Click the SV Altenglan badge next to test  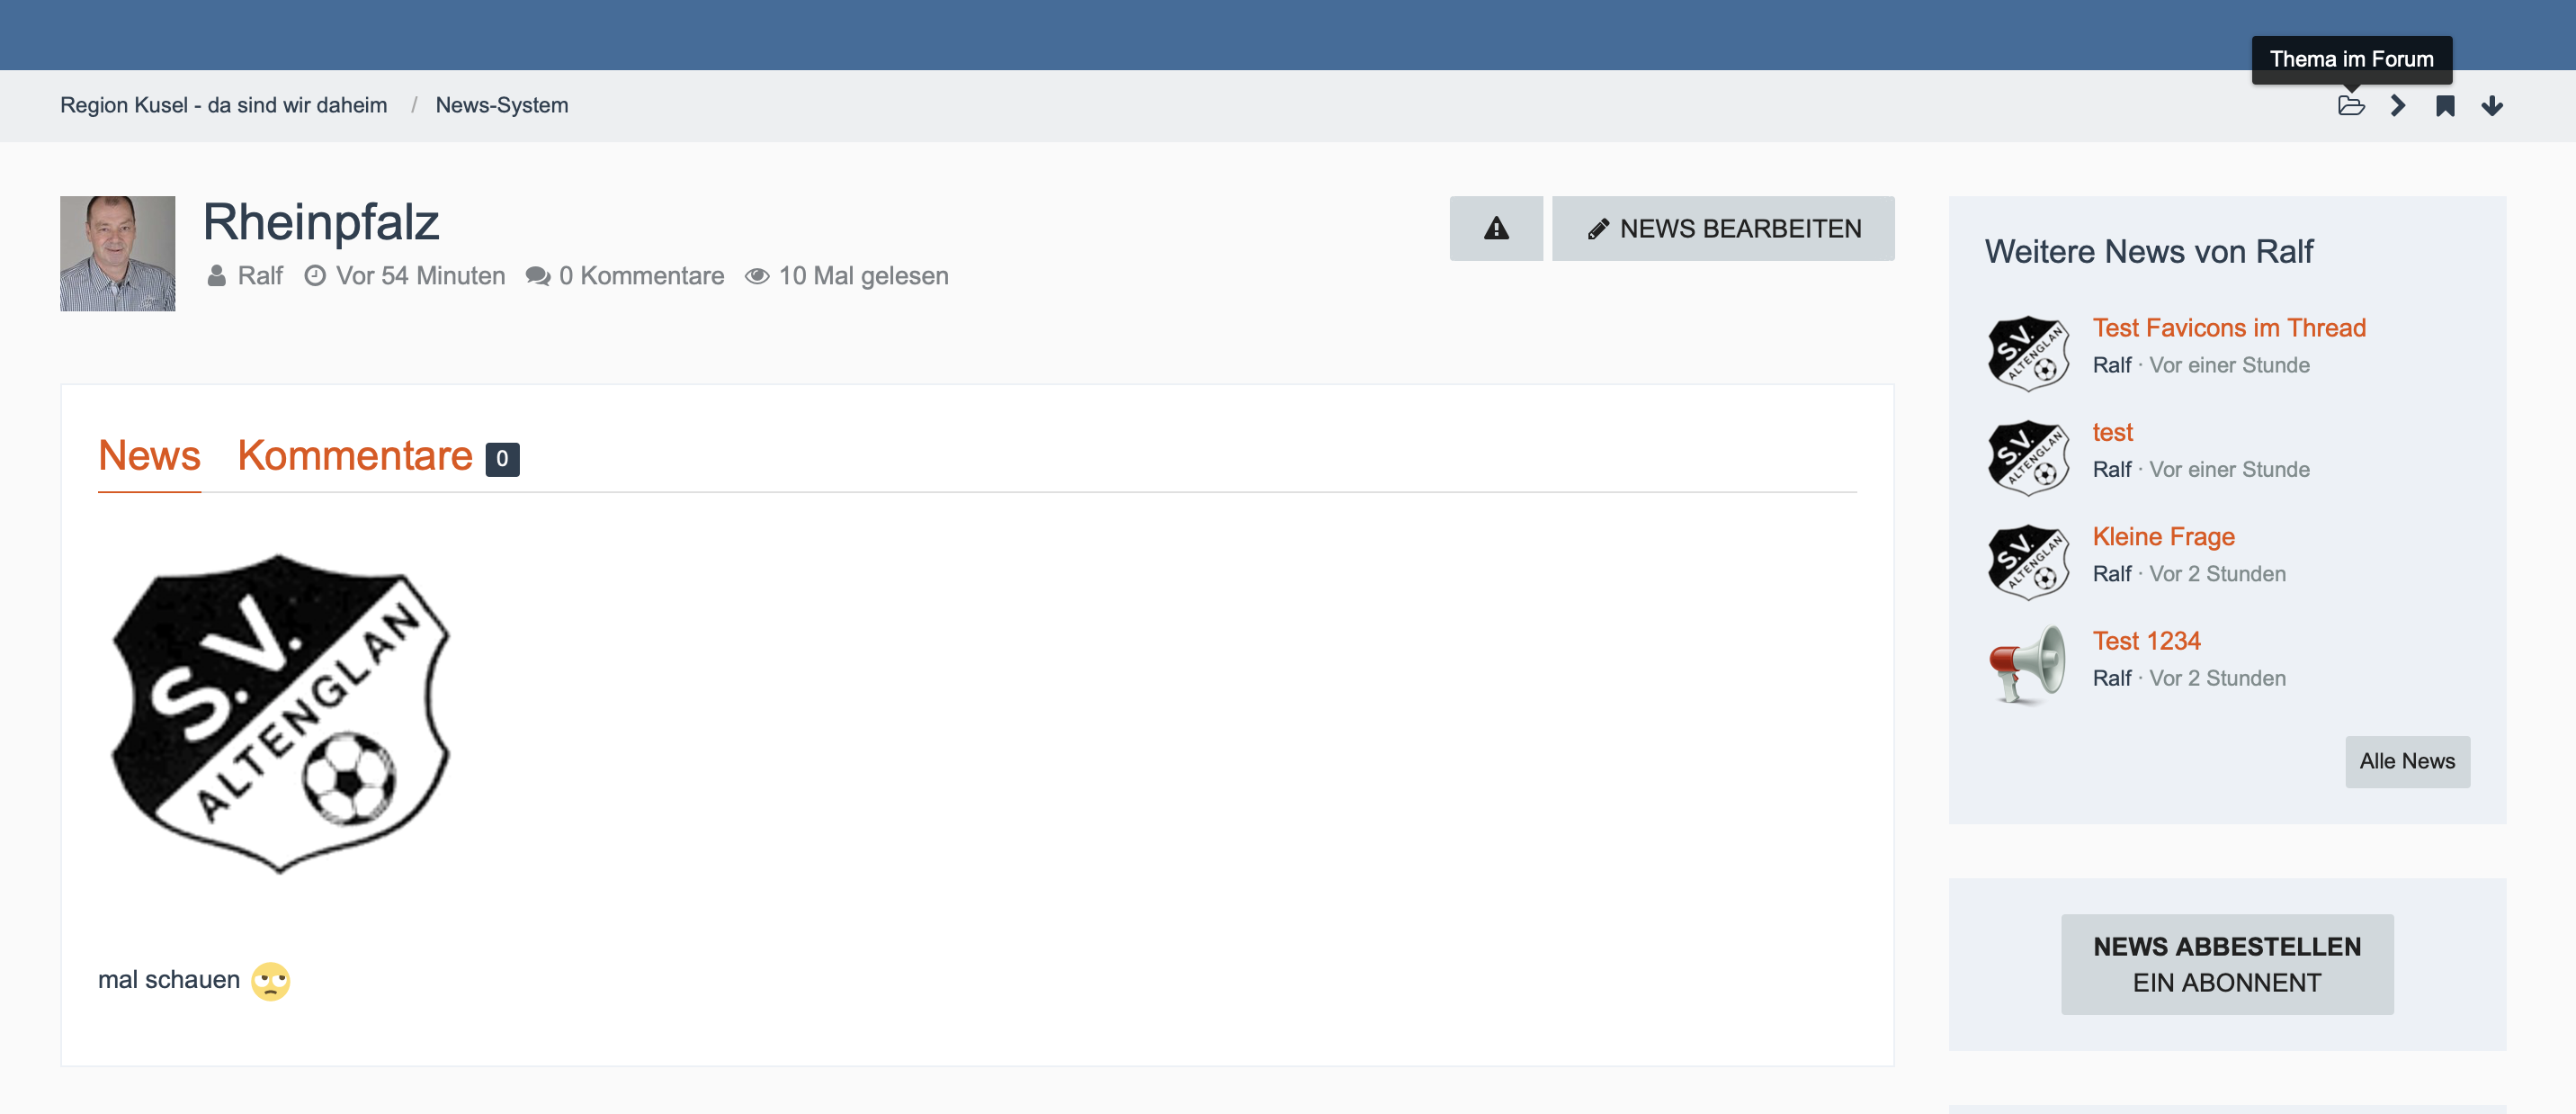tap(2027, 455)
